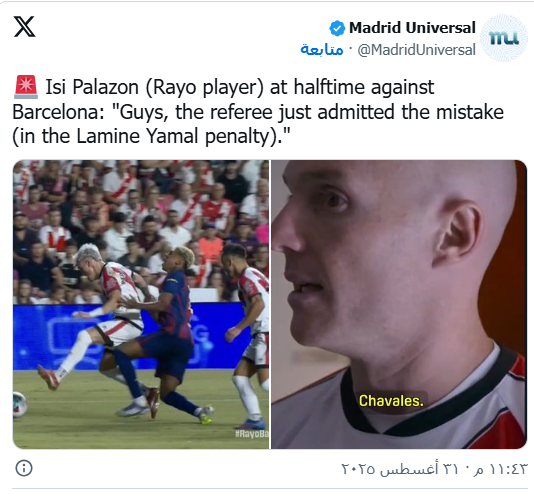534x497 pixels.
Task: Click the crowd in the stands
Action: 141,218
